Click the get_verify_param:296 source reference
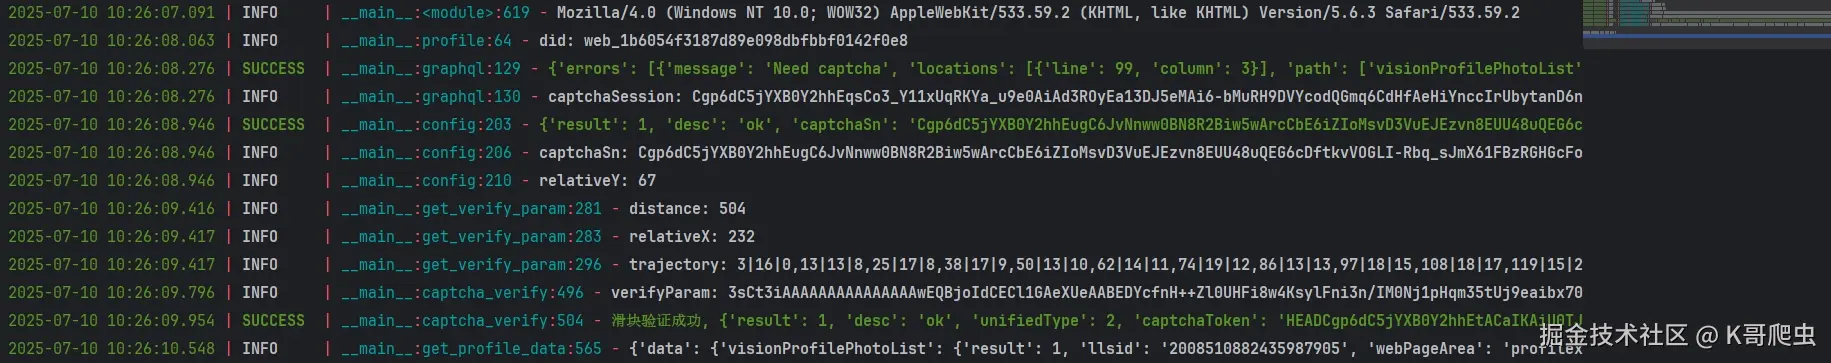The image size is (1831, 363). tap(471, 265)
